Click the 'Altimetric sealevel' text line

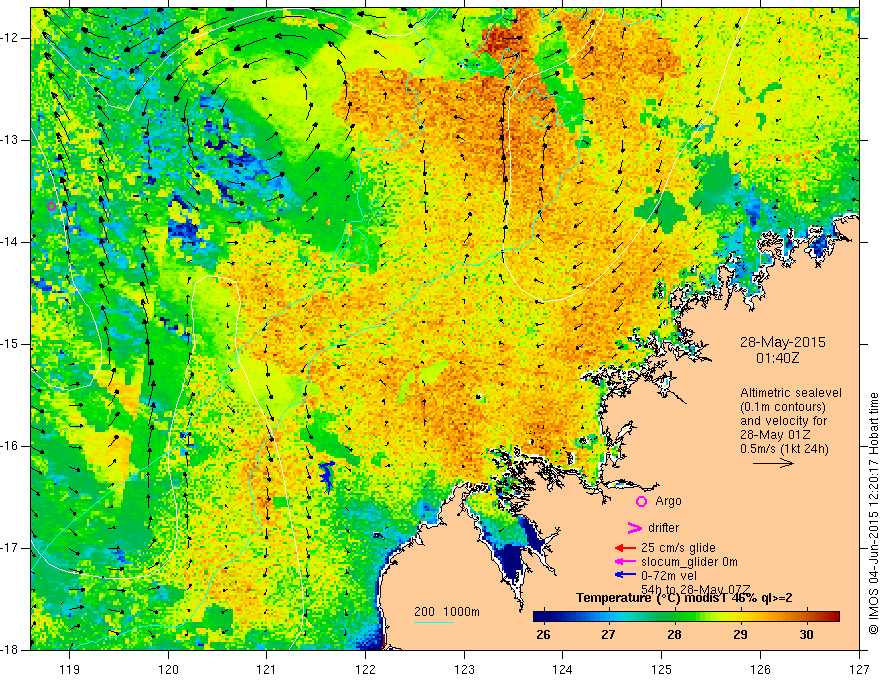click(x=791, y=393)
